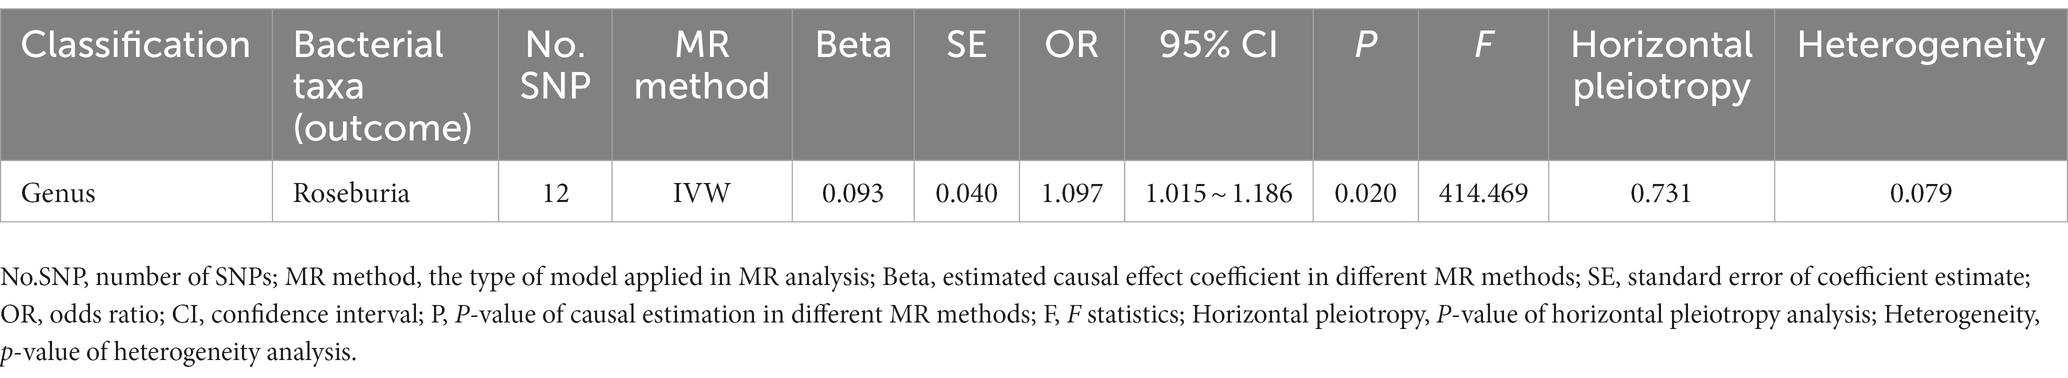Select the Genus cell
Viewport: 2068px width, 378px height.
tap(58, 193)
